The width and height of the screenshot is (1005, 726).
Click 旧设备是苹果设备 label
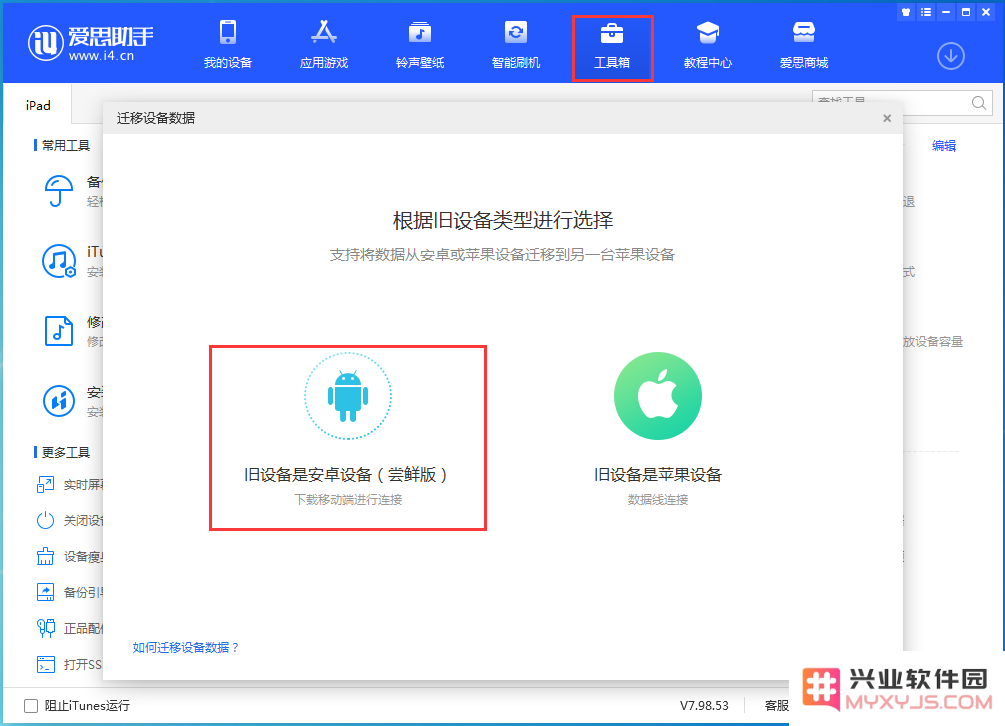coord(658,475)
